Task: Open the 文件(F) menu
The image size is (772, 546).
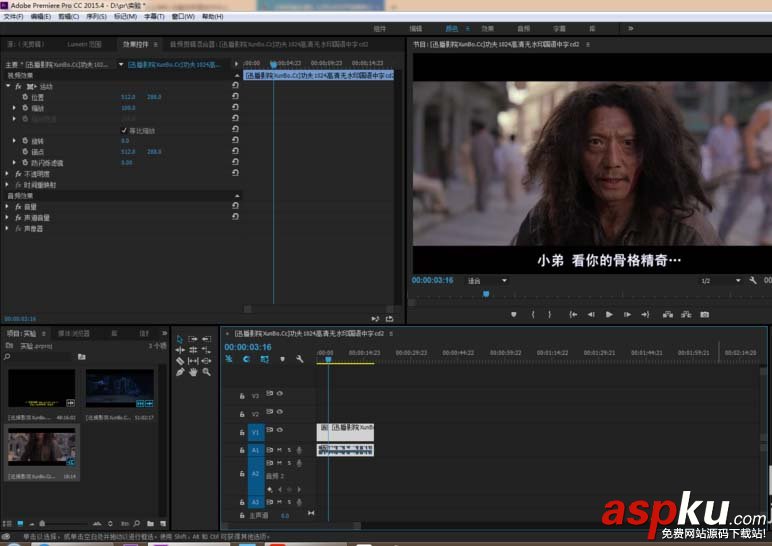Action: (13, 17)
